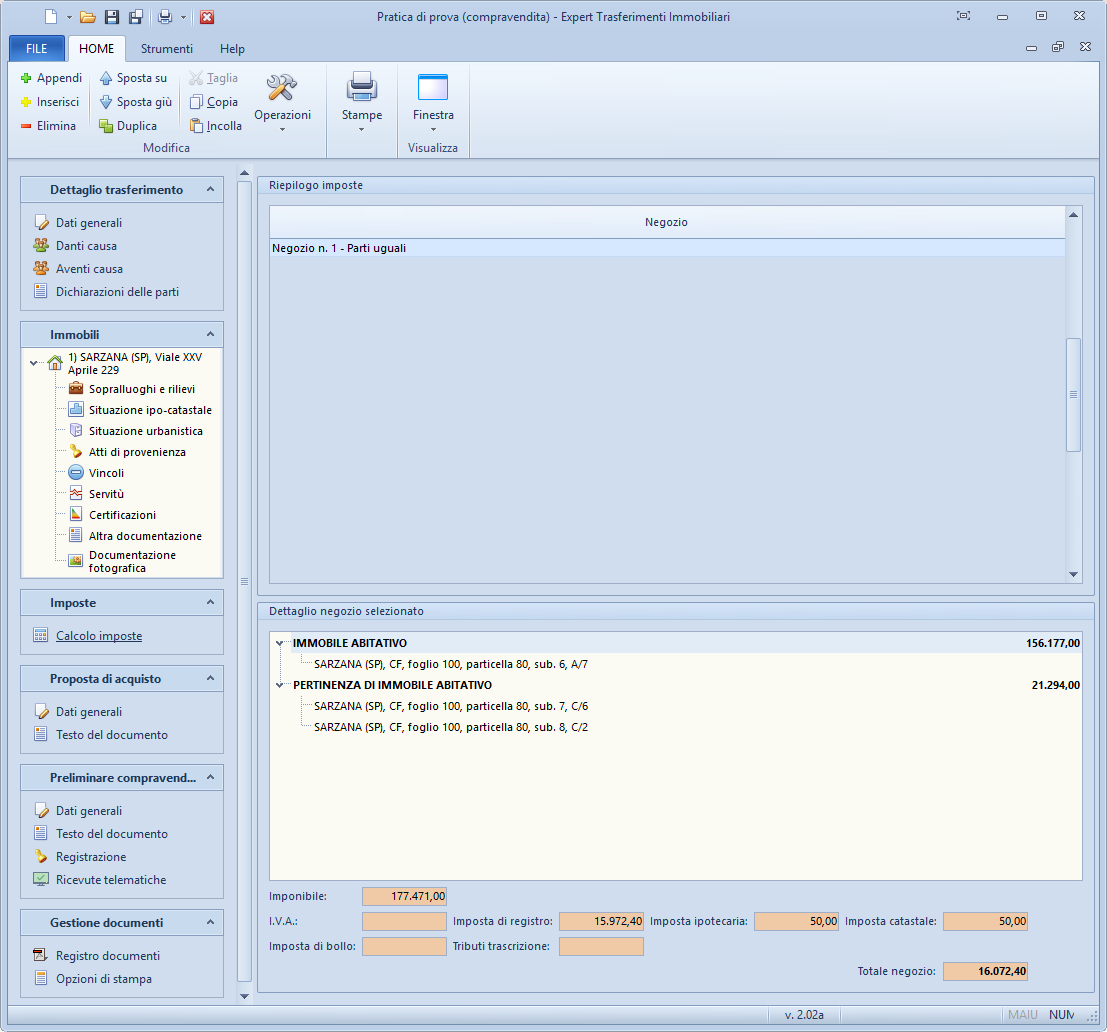Open the FILE menu tab
This screenshot has height=1032, width=1107.
pyautogui.click(x=36, y=49)
